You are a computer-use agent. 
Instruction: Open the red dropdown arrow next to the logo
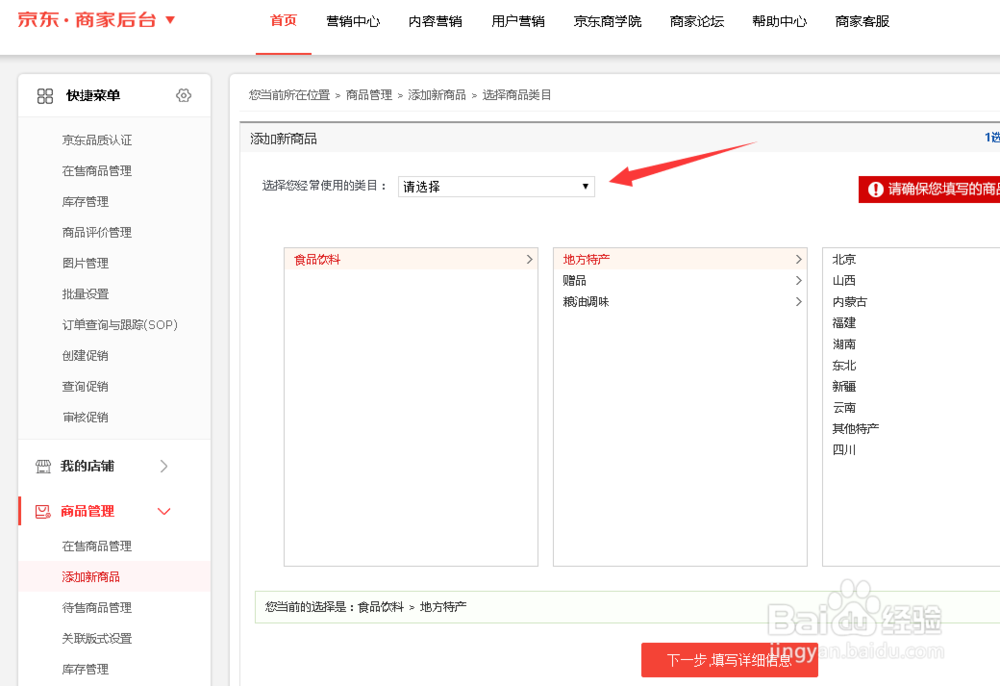[x=168, y=18]
